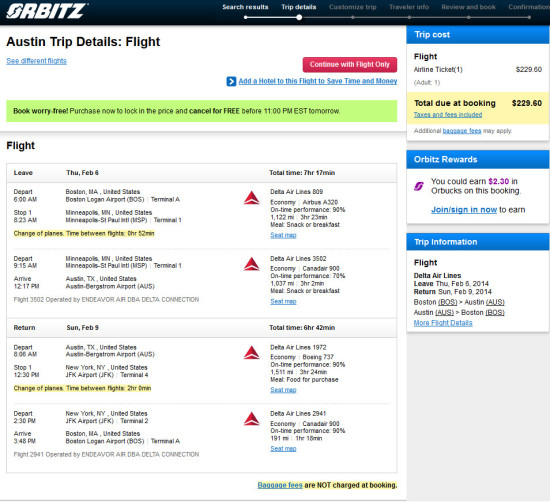Click Join/sign in now link
The height and width of the screenshot is (502, 550).
click(464, 210)
